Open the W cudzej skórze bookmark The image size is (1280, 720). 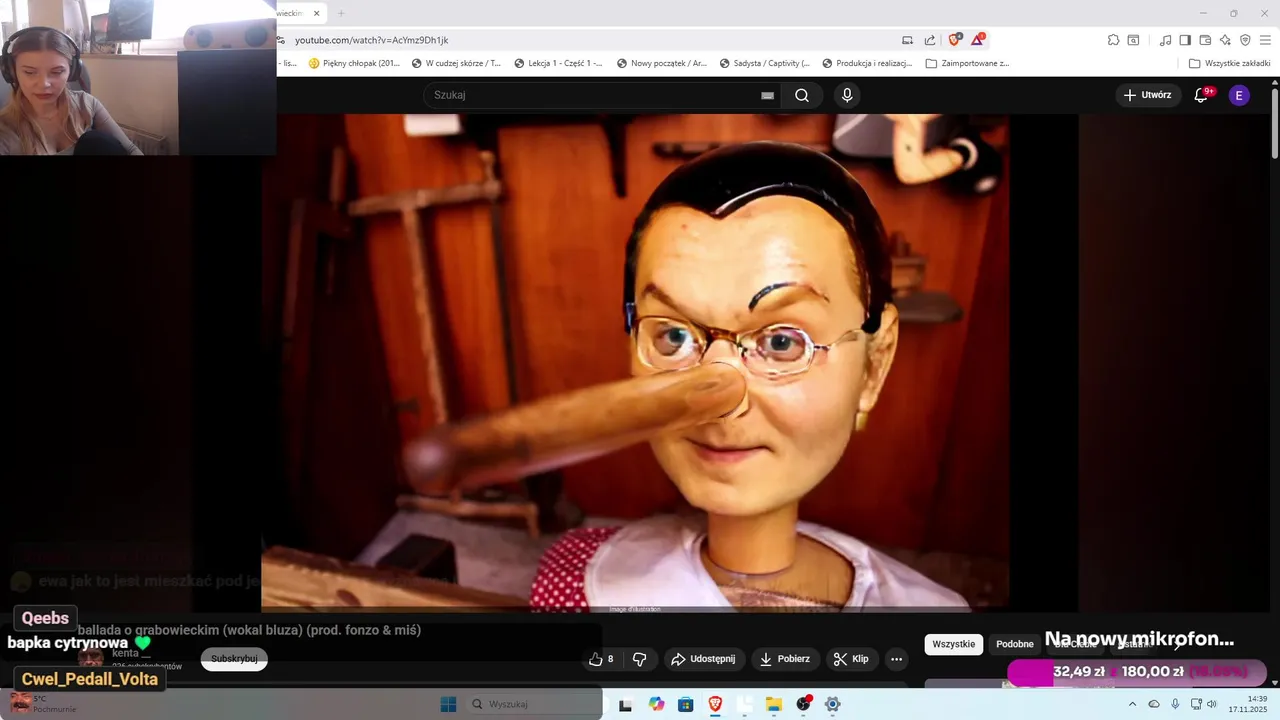[457, 63]
